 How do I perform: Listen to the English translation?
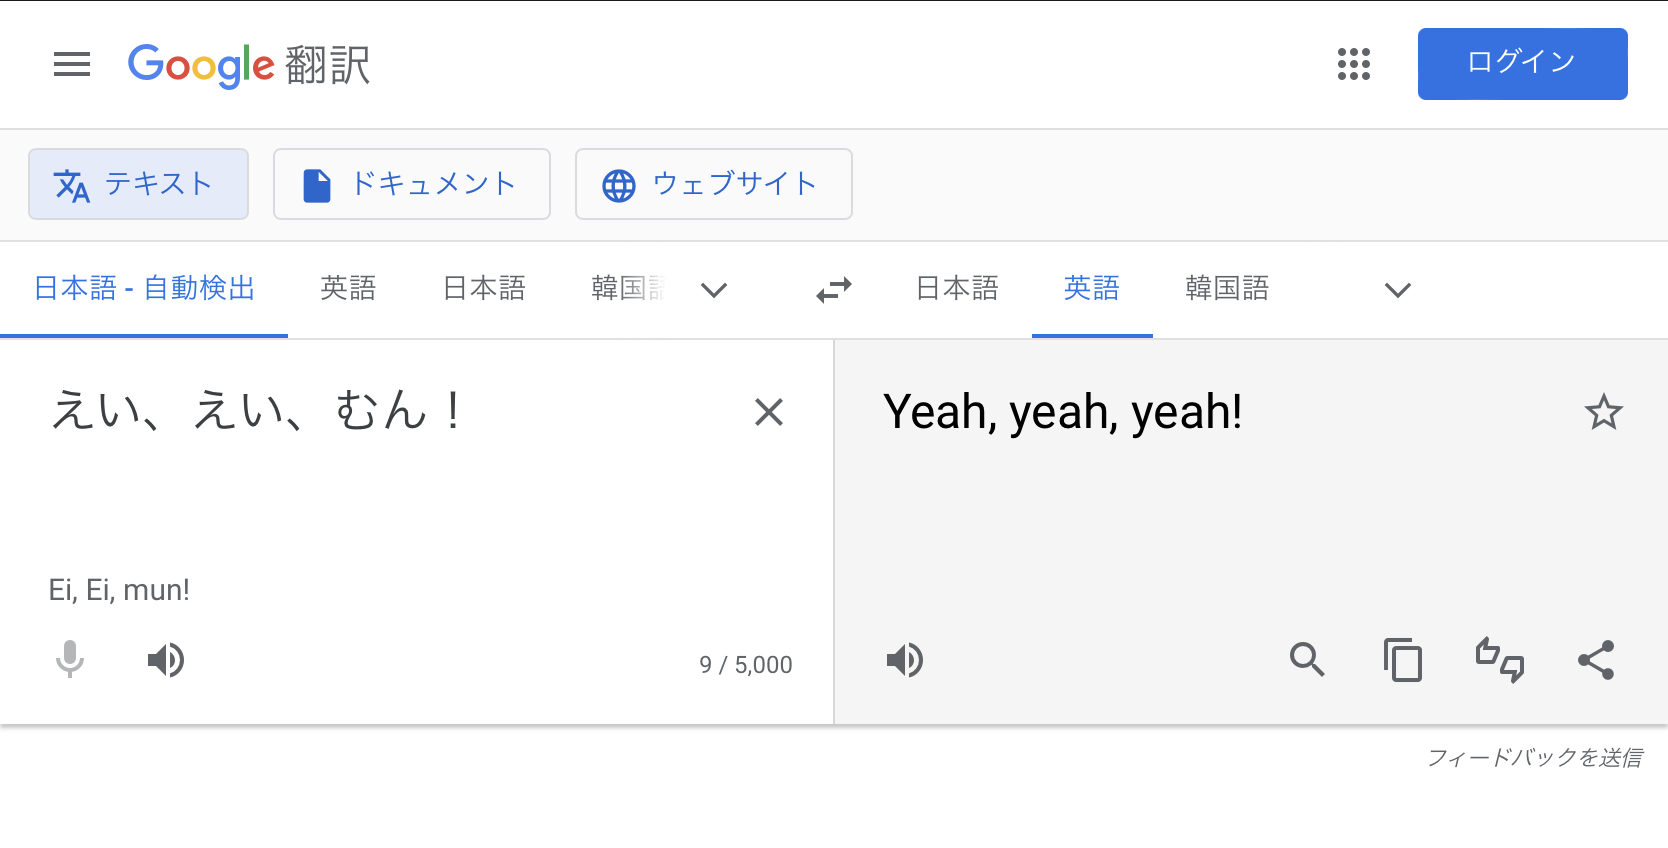[x=905, y=660]
